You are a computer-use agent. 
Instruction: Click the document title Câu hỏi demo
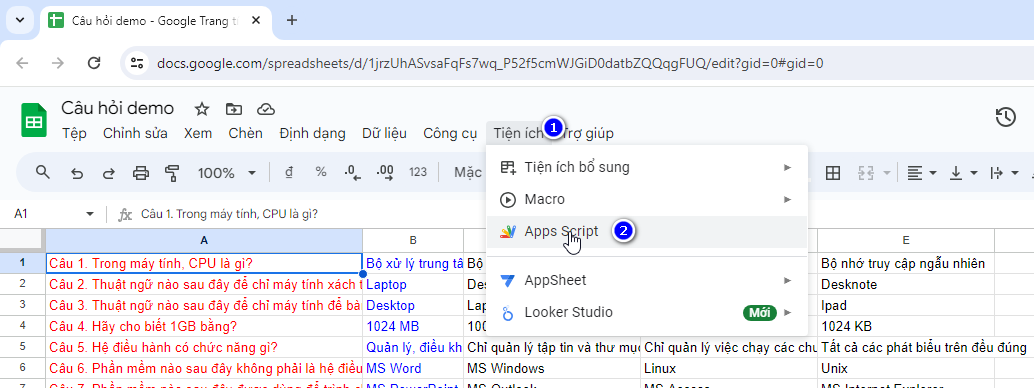pos(117,108)
